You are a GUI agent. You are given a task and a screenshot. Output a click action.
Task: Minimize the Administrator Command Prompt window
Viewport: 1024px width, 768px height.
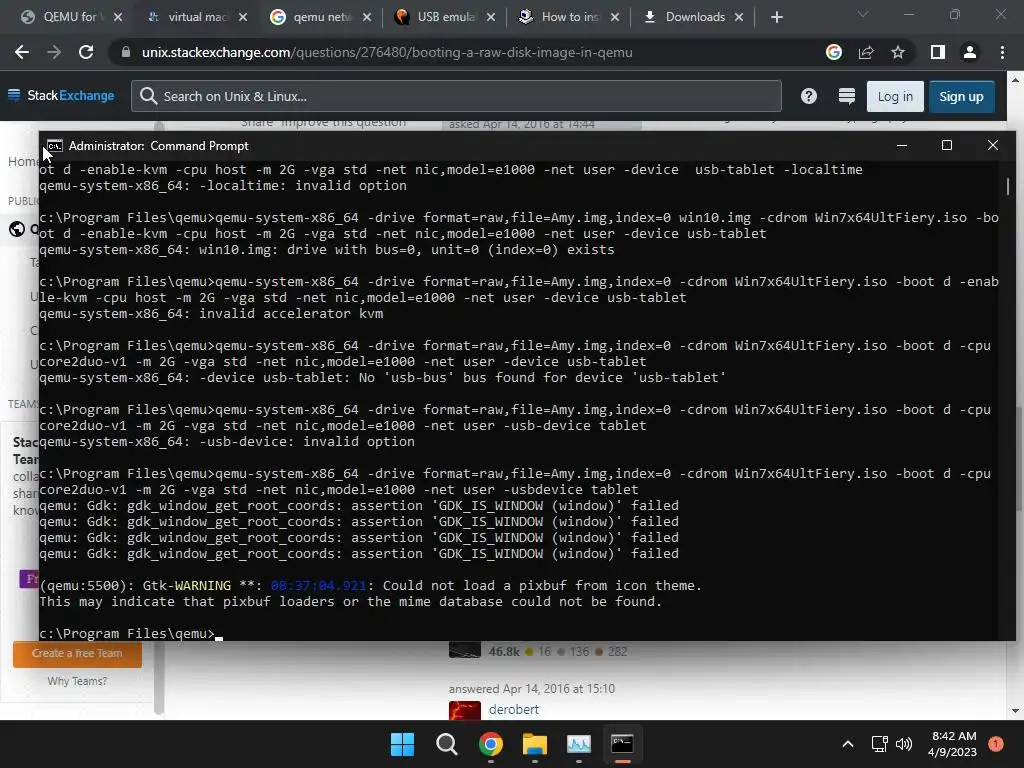(902, 146)
